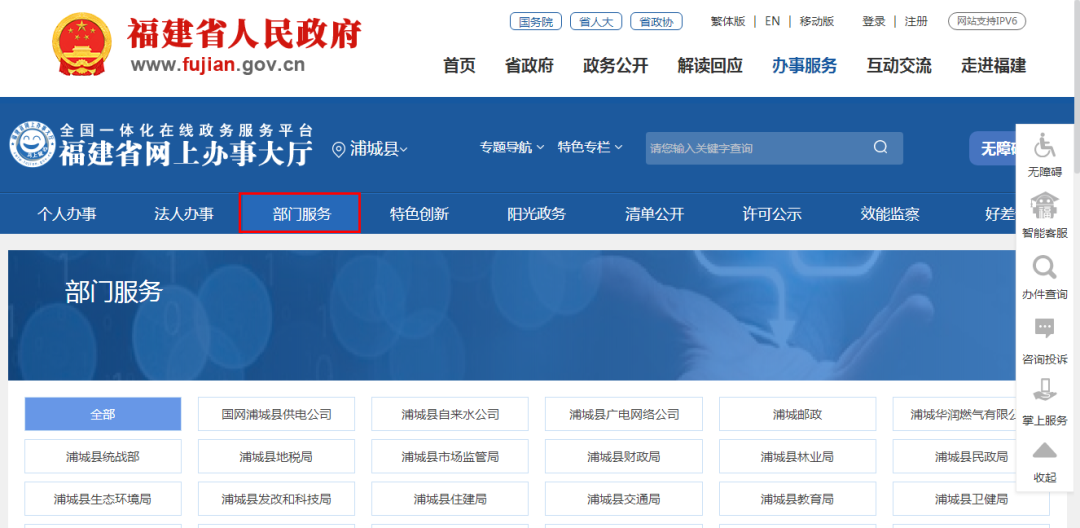The height and width of the screenshot is (528, 1080).
Task: Open the 无障碍 wheelchair icon in sidebar
Action: coord(1045,145)
